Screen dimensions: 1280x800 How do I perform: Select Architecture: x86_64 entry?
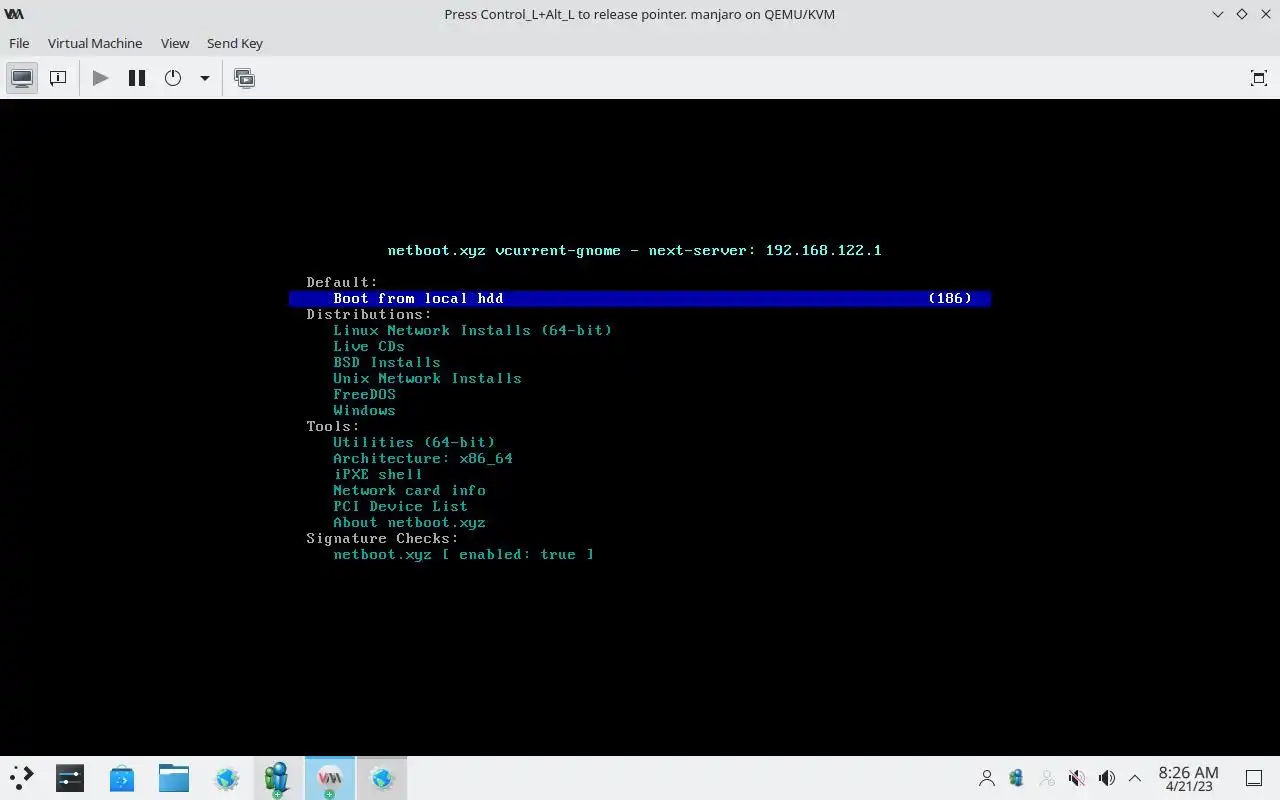[x=423, y=458]
